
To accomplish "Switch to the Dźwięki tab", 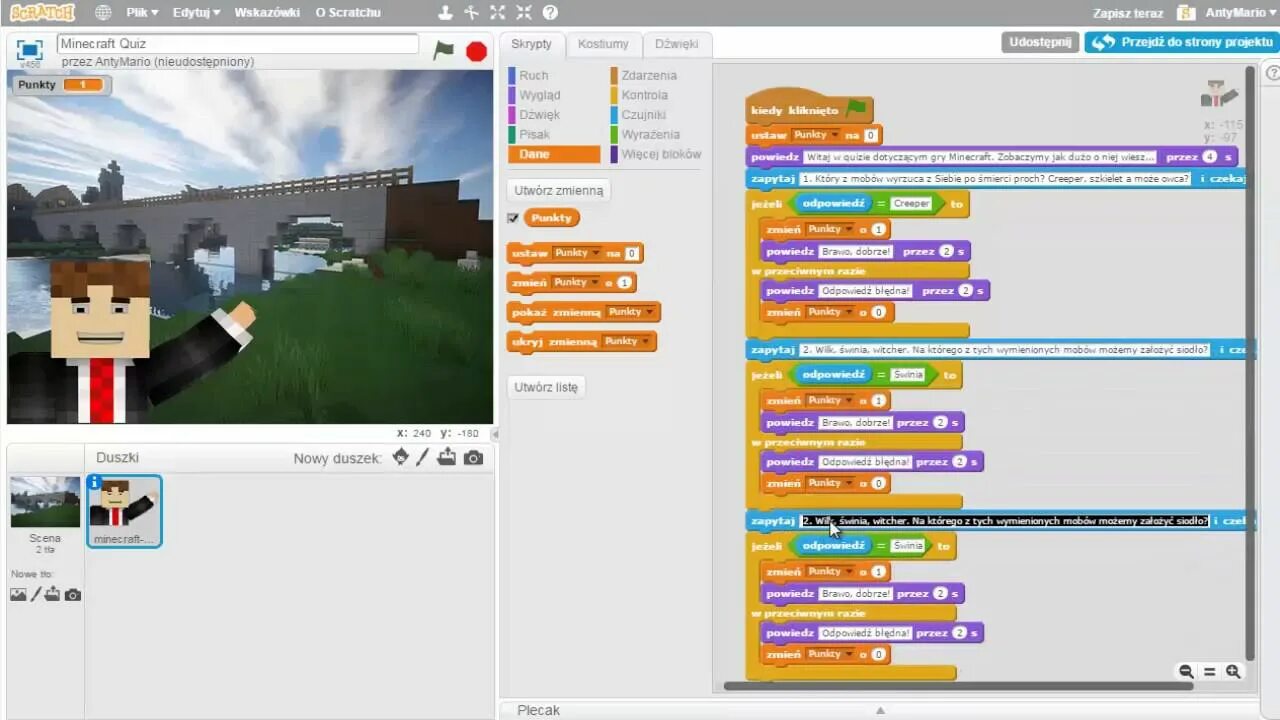I will coord(677,44).
